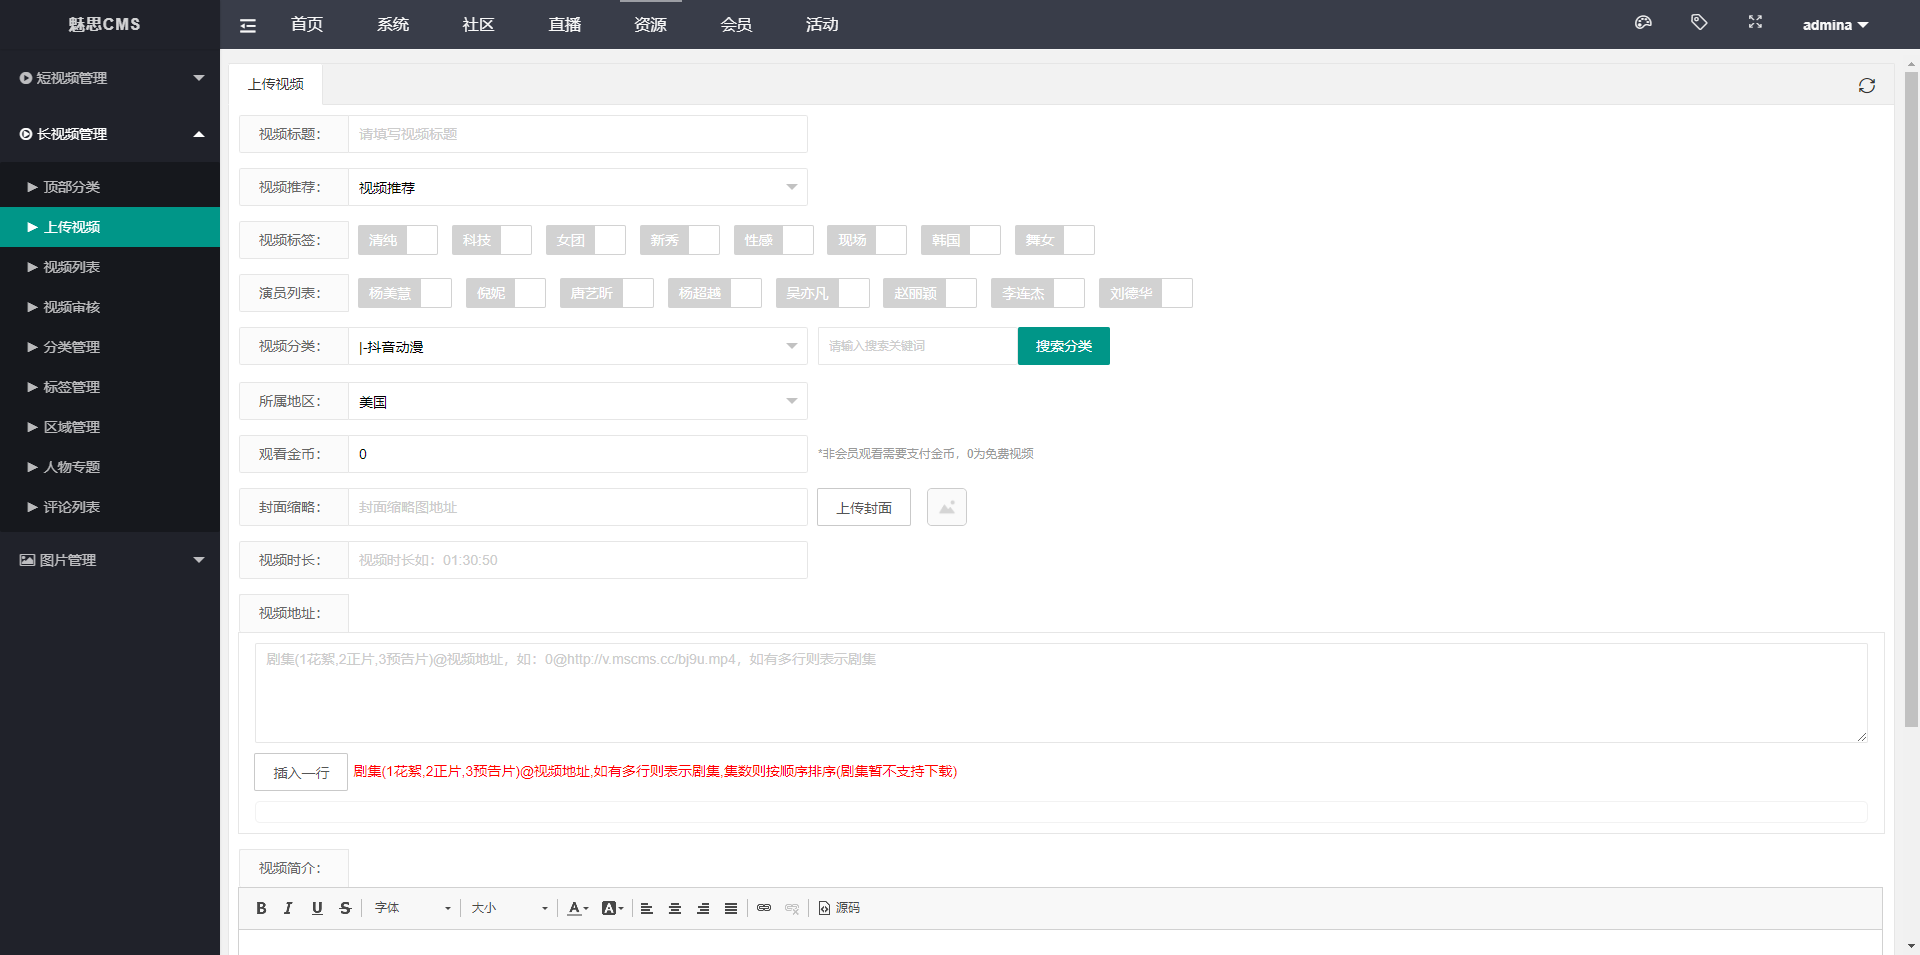Viewport: 1920px width, 955px height.
Task: Open the 字体 font dropdown
Action: [x=412, y=908]
